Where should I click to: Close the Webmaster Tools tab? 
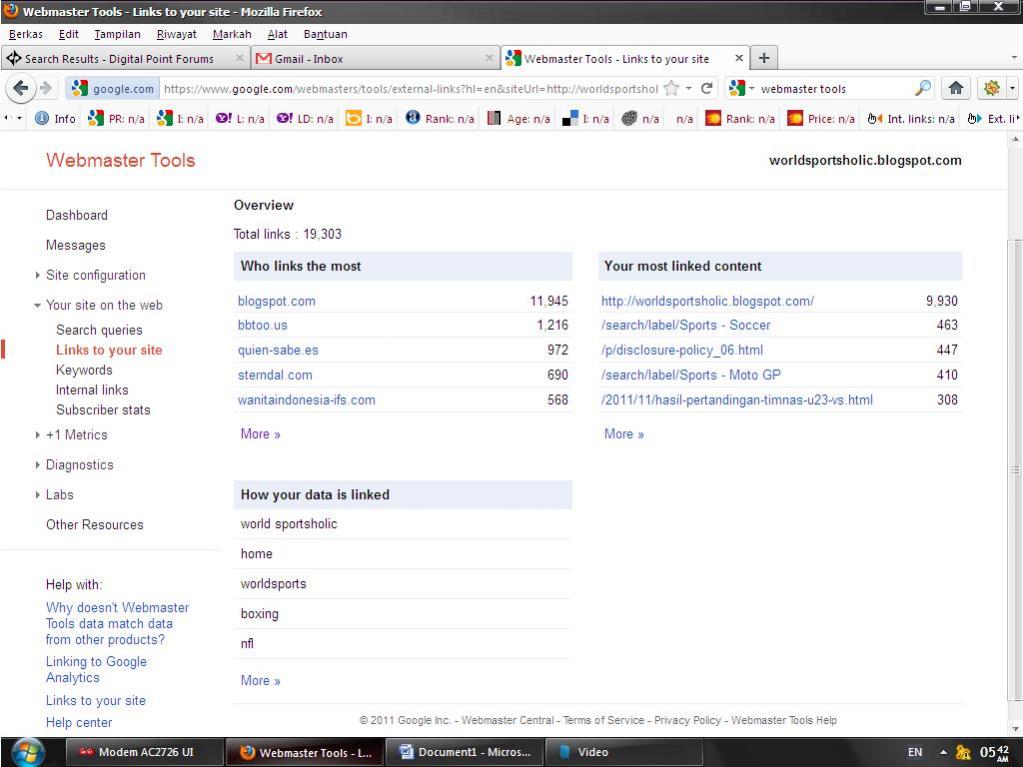739,58
